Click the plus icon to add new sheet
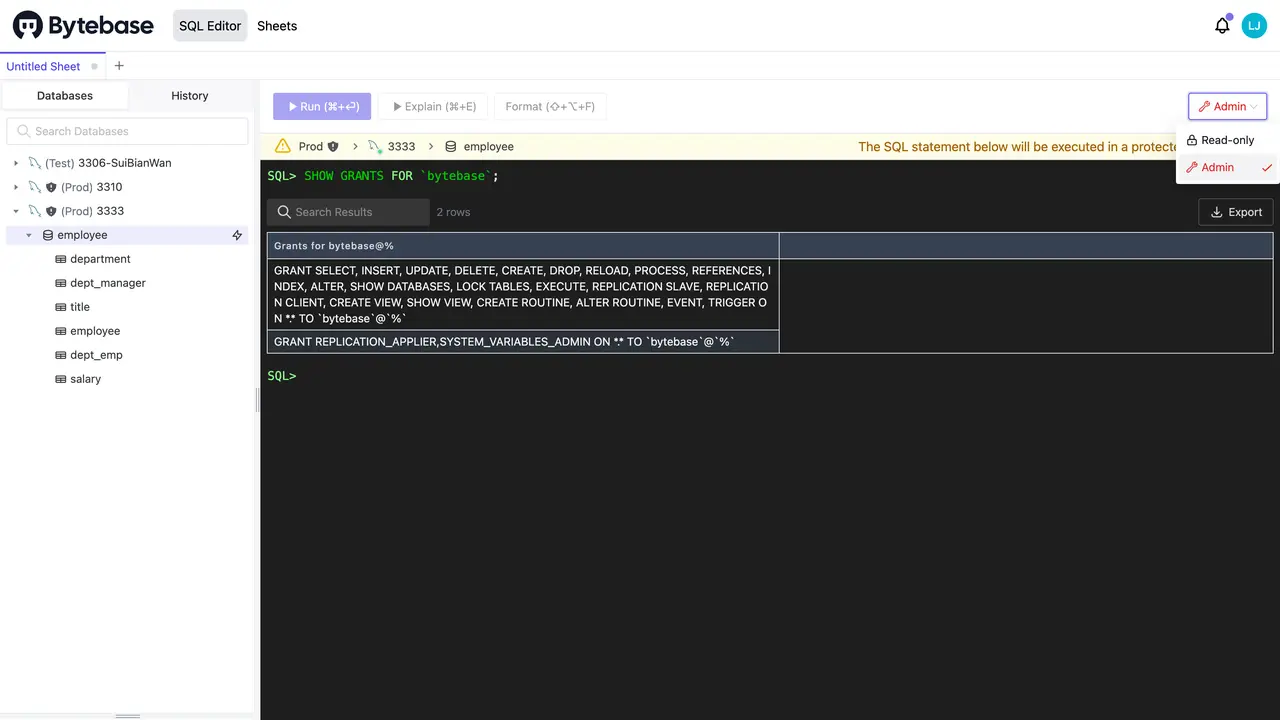1280x720 pixels. tap(119, 66)
